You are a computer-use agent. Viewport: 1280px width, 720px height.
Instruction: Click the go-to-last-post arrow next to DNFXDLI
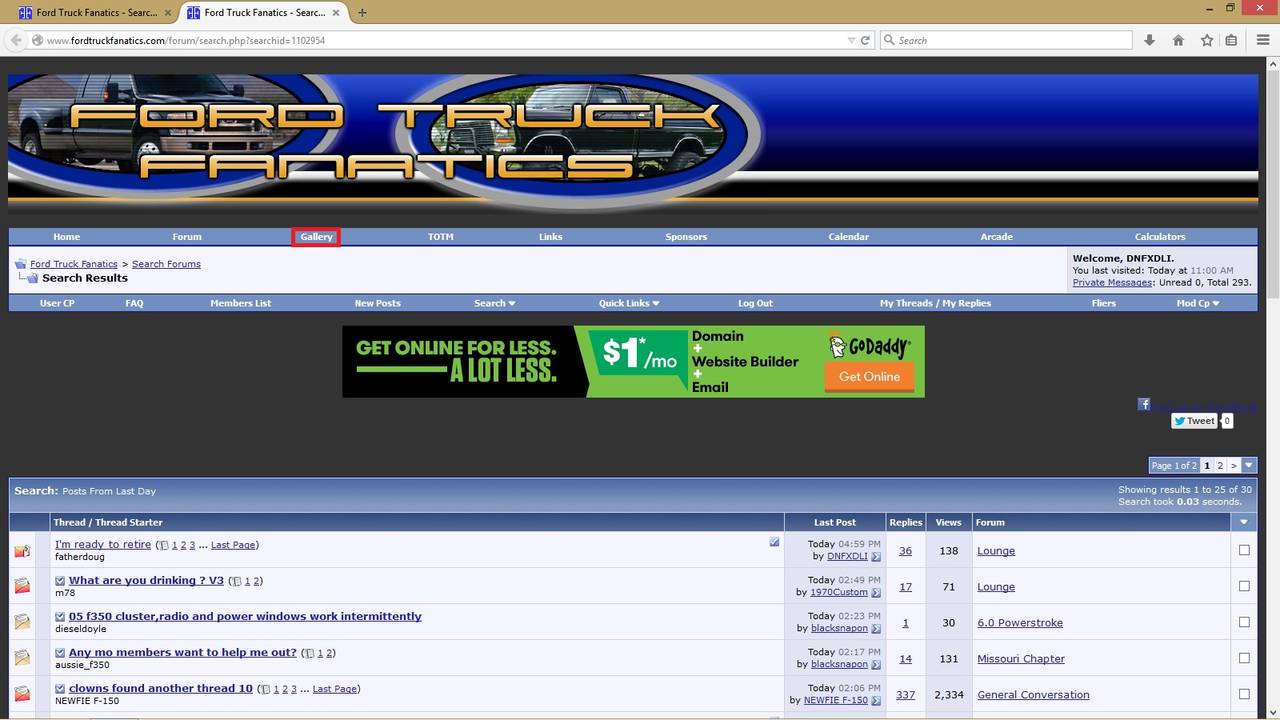point(876,557)
